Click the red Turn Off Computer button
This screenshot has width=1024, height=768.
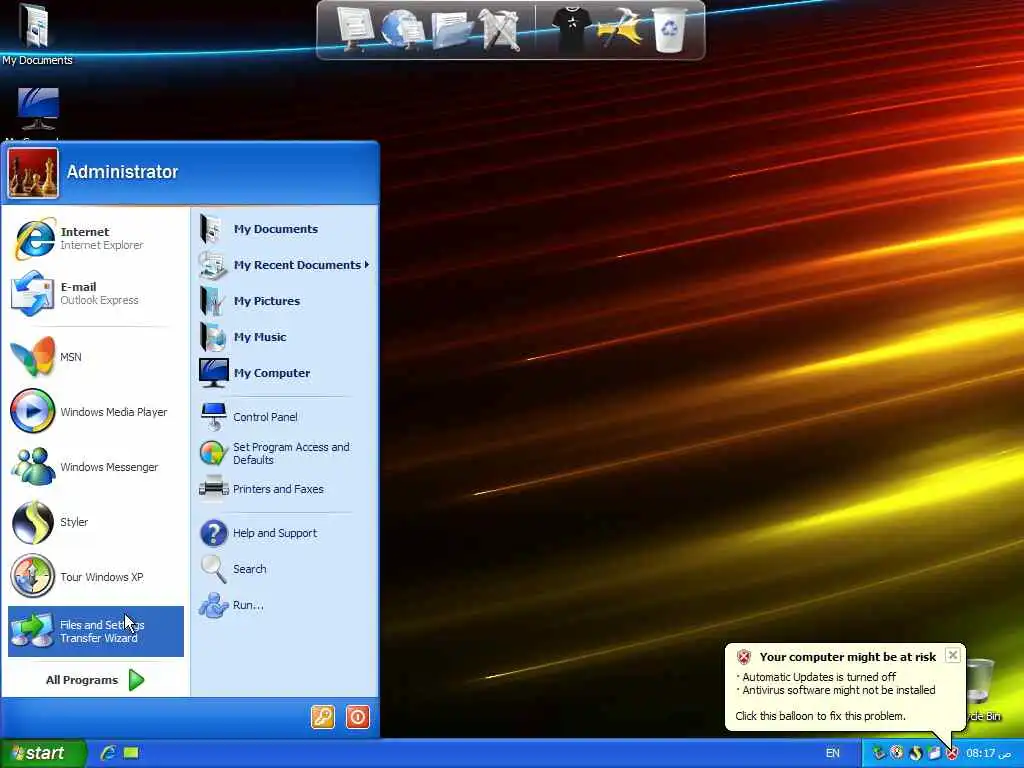click(358, 717)
